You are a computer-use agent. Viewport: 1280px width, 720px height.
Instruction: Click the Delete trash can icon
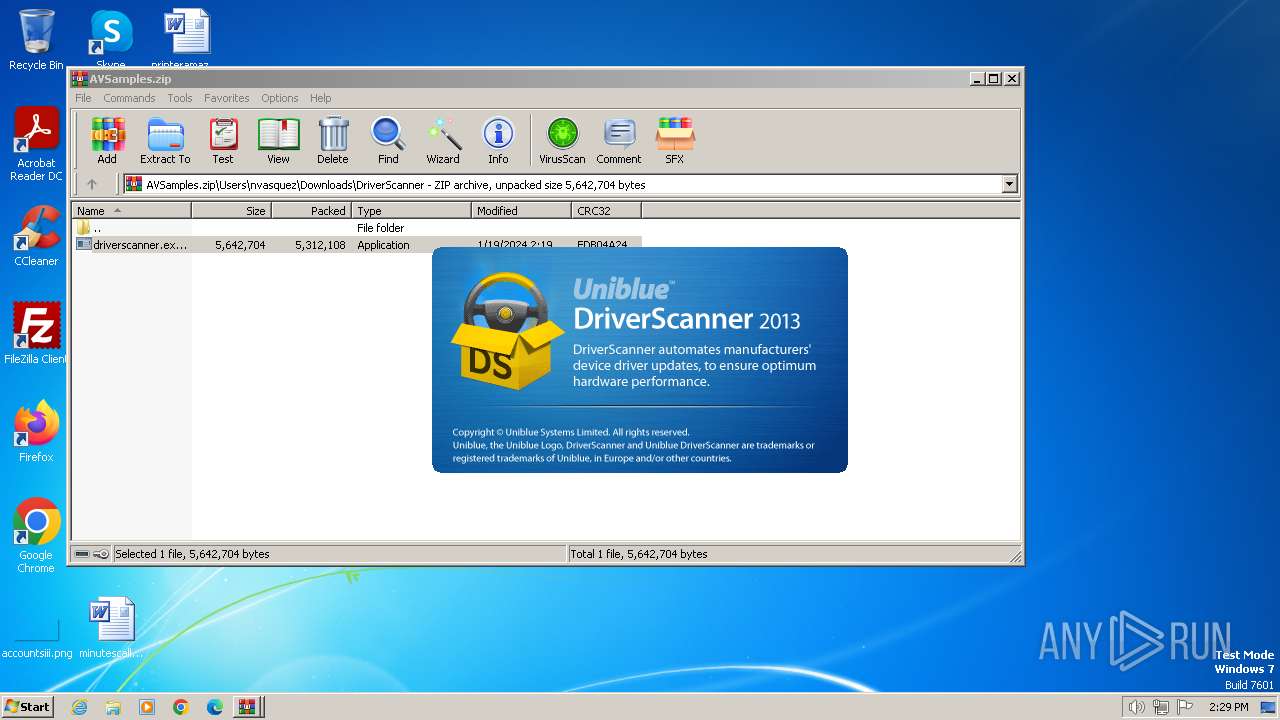pyautogui.click(x=333, y=140)
